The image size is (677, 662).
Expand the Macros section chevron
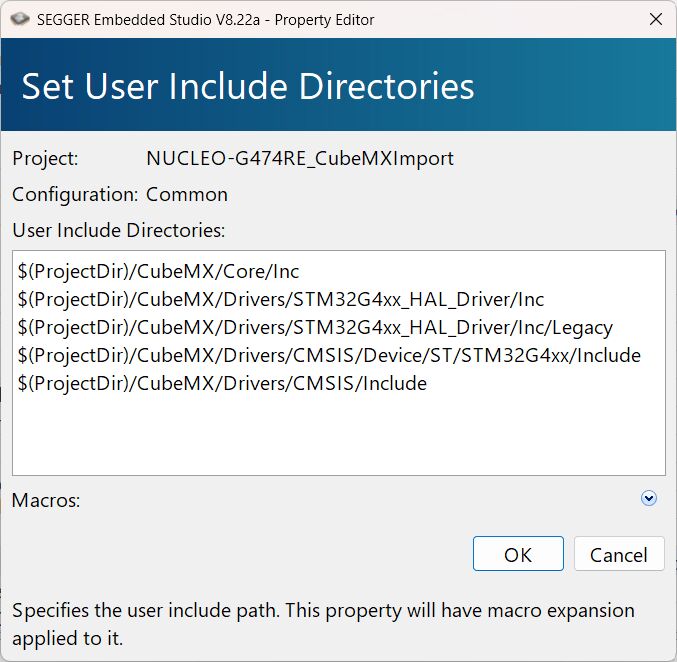[x=649, y=498]
